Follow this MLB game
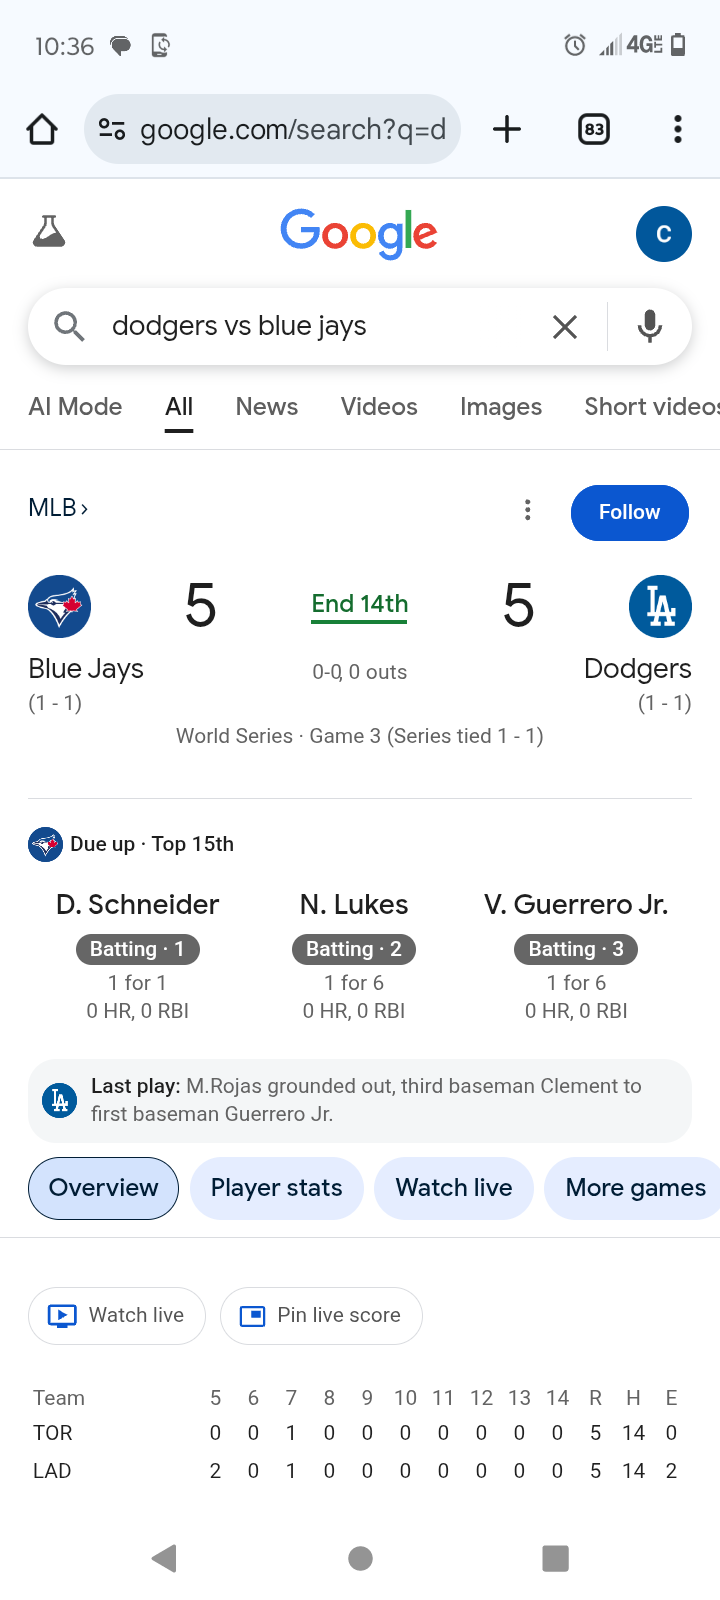Image resolution: width=720 pixels, height=1600 pixels. point(629,512)
